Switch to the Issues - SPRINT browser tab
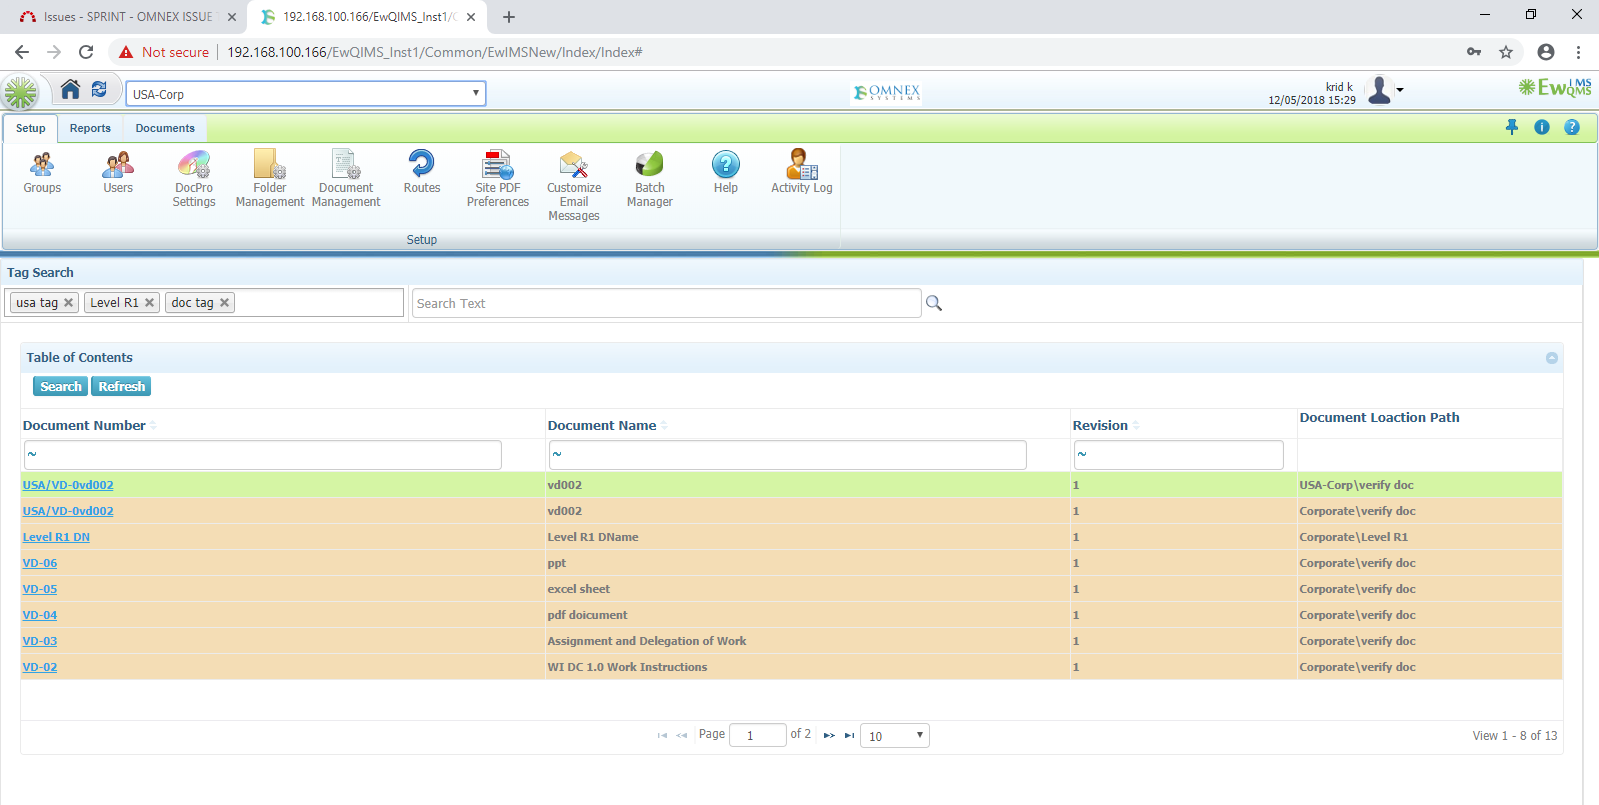The image size is (1599, 805). [130, 17]
